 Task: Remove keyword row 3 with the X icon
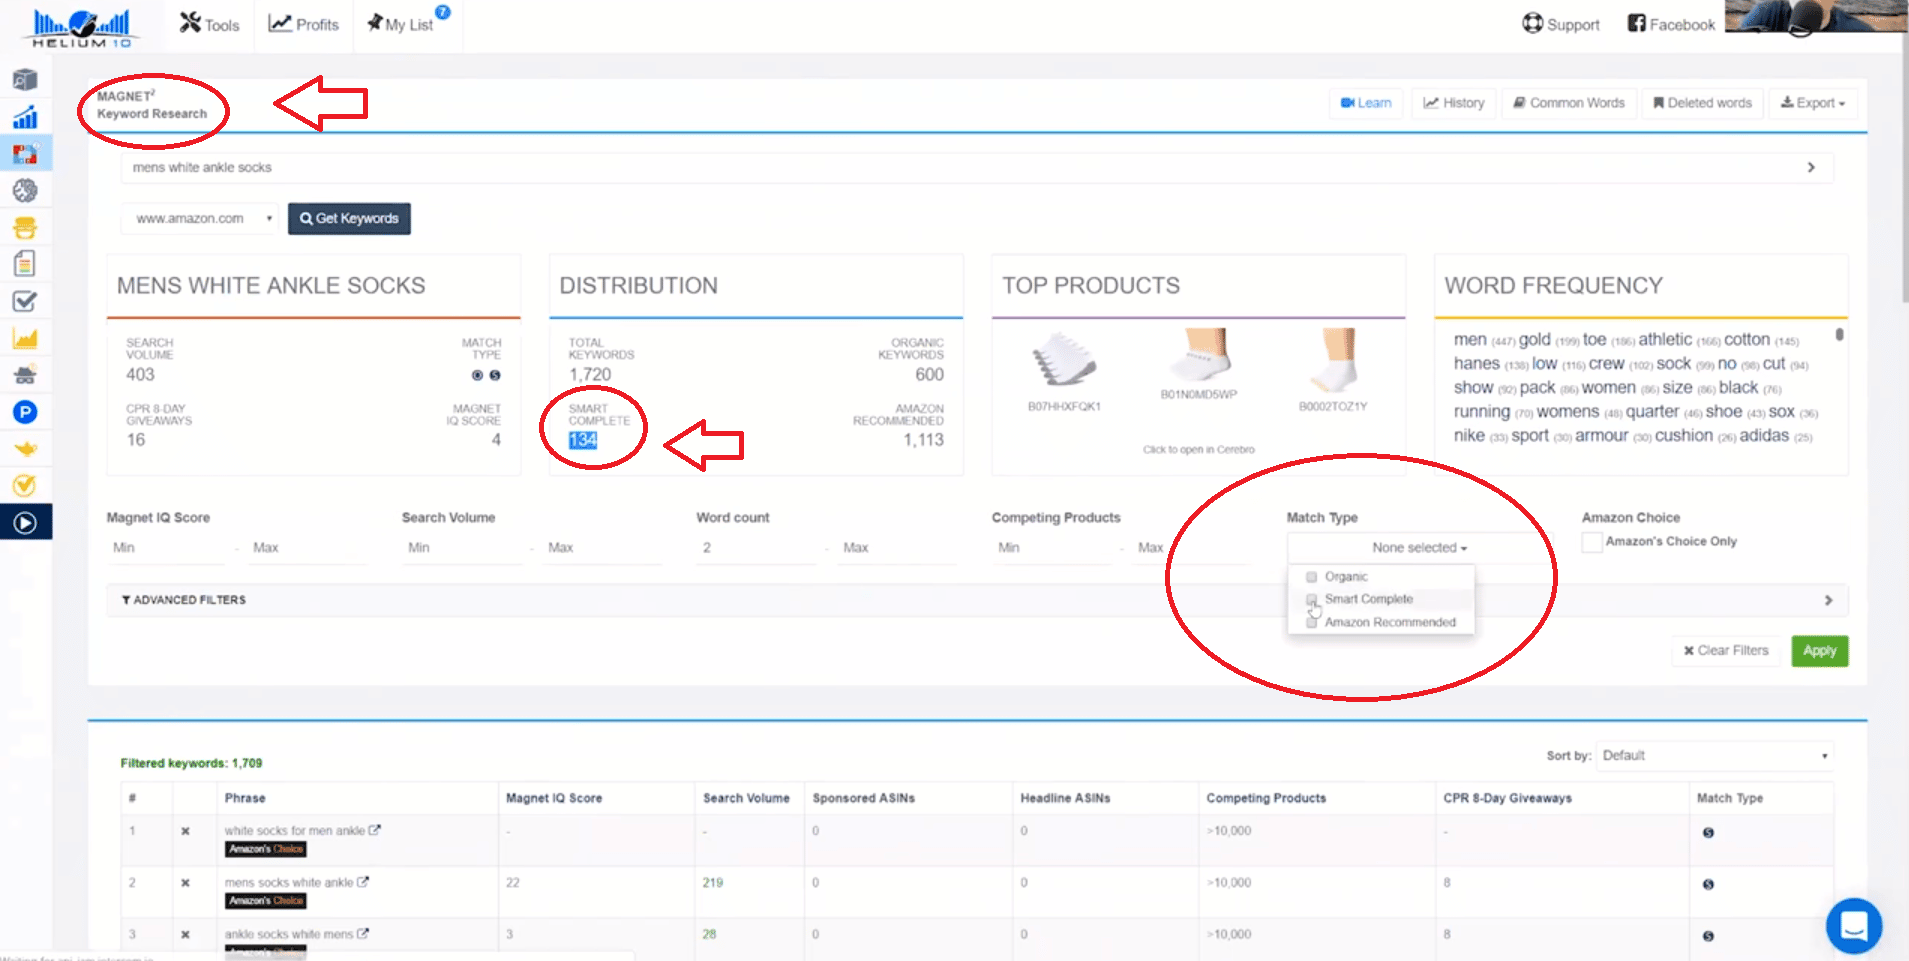(185, 935)
